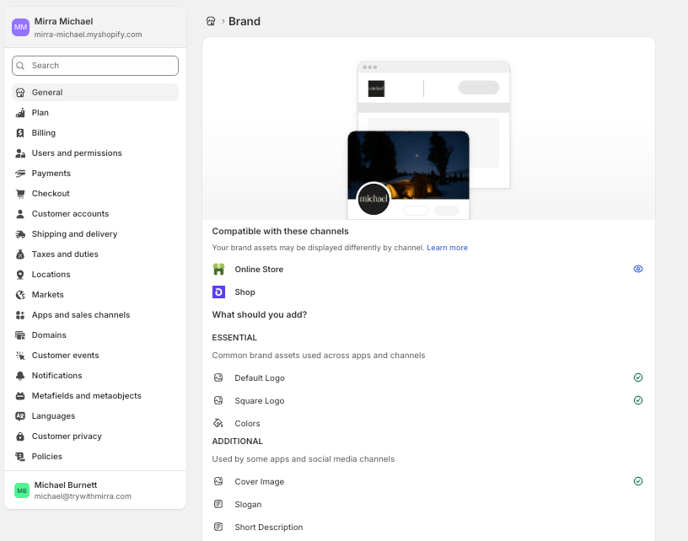Image resolution: width=688 pixels, height=541 pixels.
Task: Click the Apps and sales channels icon
Action: tap(20, 315)
